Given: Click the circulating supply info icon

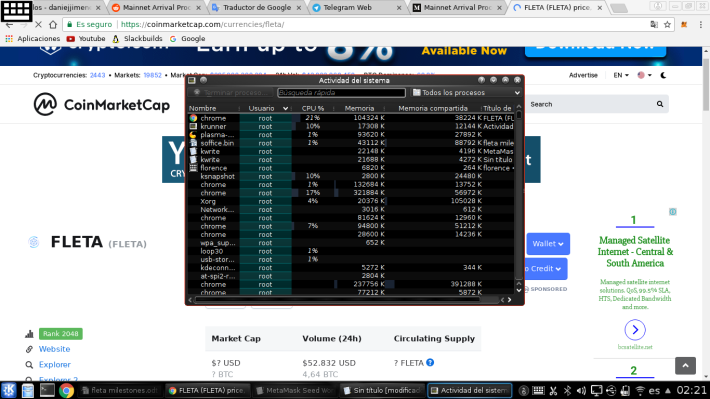Looking at the screenshot, I should [x=430, y=363].
